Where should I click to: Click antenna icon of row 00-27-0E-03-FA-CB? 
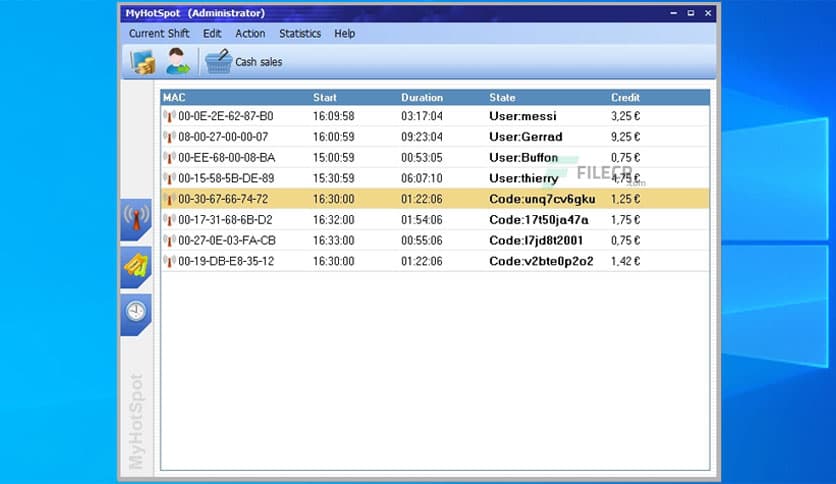169,241
